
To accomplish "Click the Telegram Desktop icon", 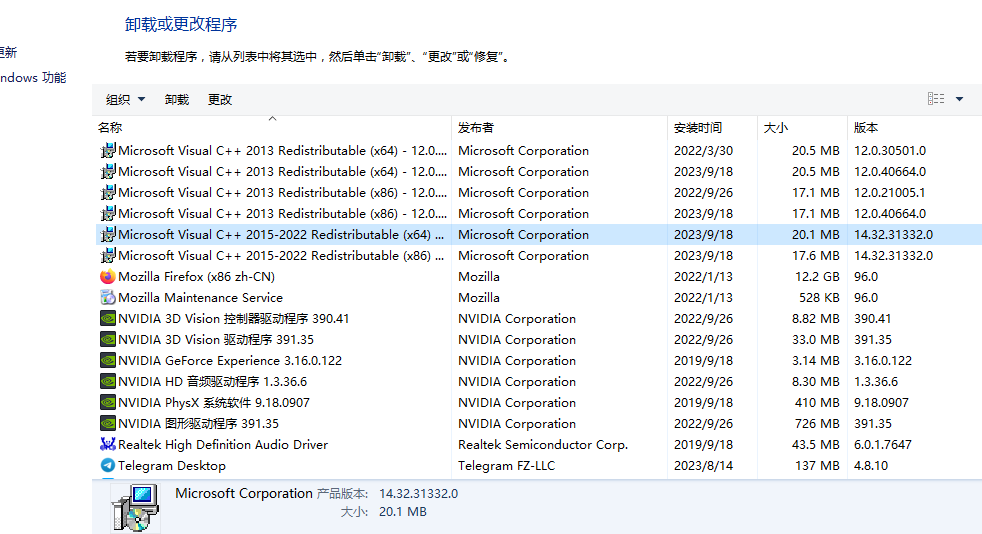I will pos(108,465).
